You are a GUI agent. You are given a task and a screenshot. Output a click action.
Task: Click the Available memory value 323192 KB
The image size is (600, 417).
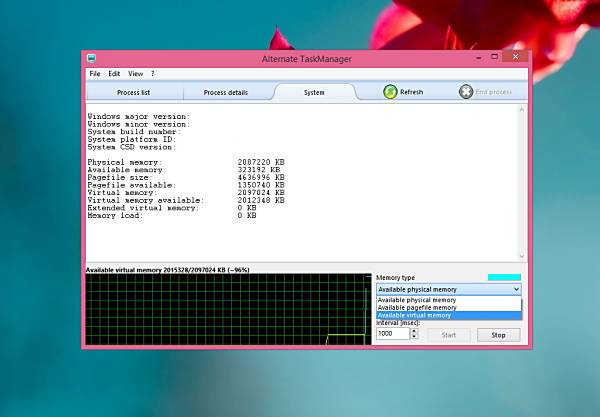tap(259, 170)
